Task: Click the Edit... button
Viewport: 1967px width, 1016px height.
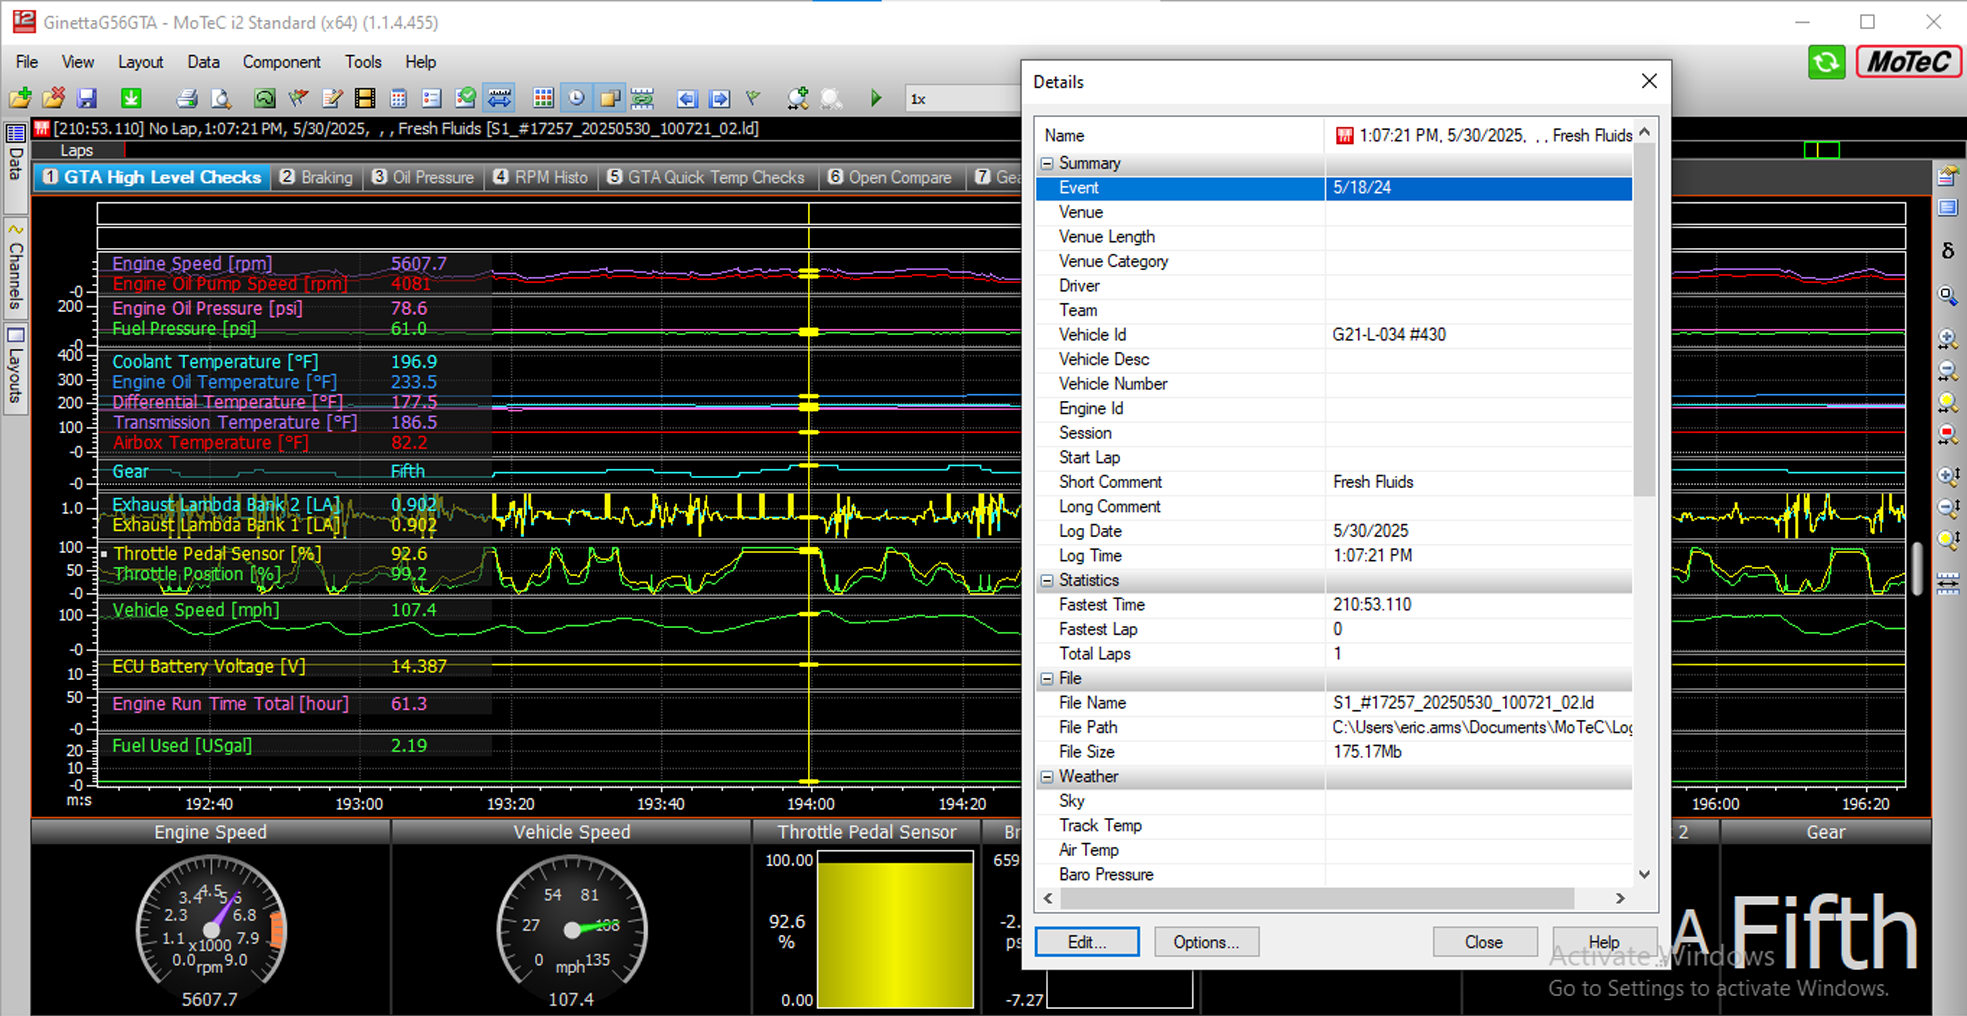Action: coord(1086,942)
